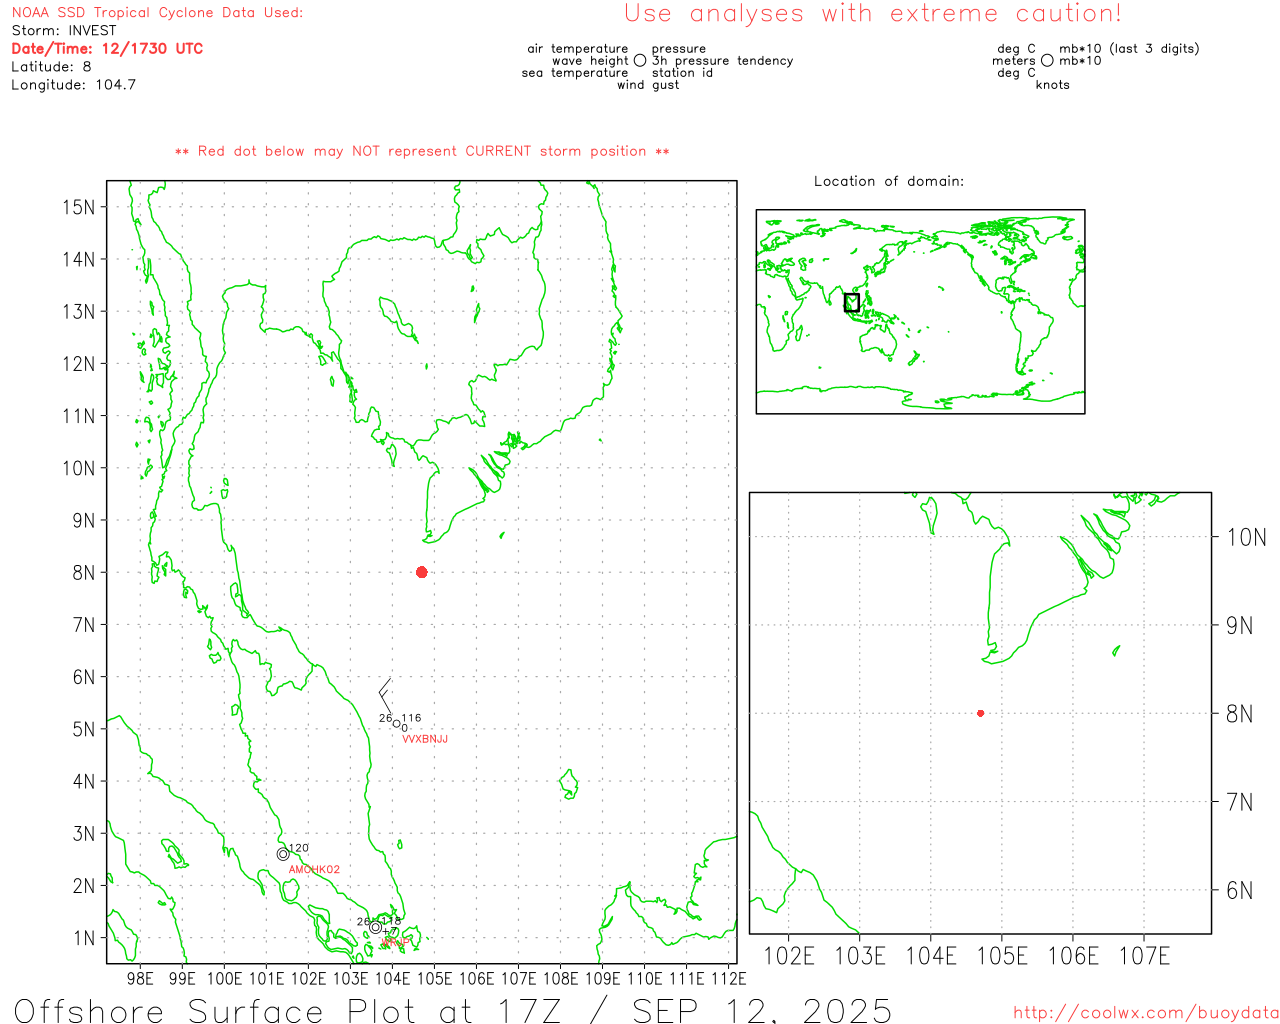
Task: Click 'NOAA SSD Tropical Cyclone Data Used:' header
Action: coord(157,13)
